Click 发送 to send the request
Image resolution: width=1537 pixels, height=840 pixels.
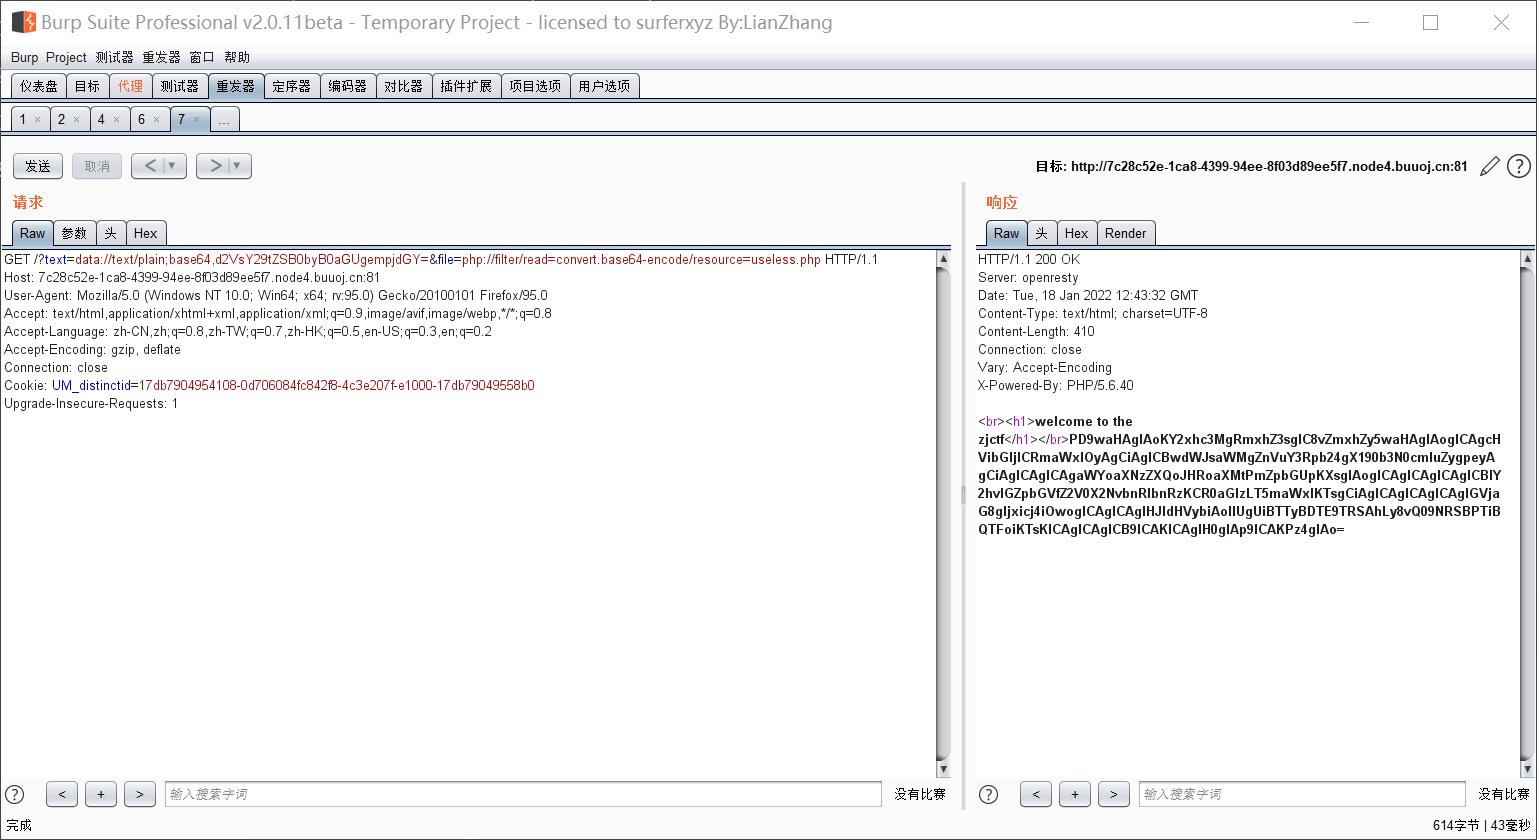click(38, 166)
